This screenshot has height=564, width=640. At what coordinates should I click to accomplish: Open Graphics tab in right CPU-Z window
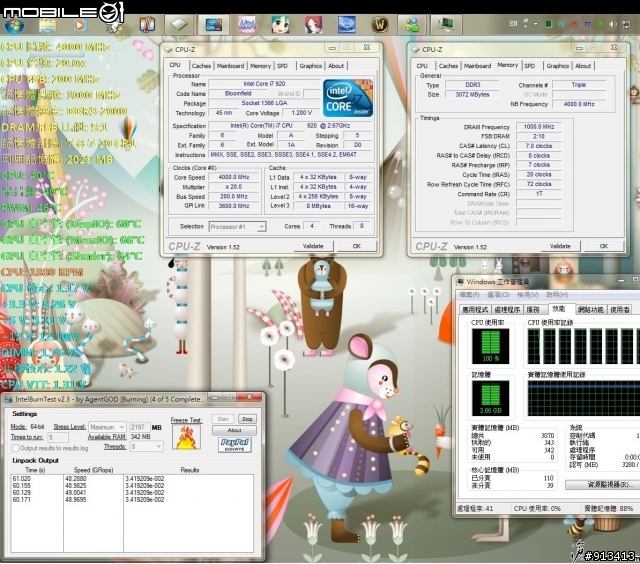[558, 66]
